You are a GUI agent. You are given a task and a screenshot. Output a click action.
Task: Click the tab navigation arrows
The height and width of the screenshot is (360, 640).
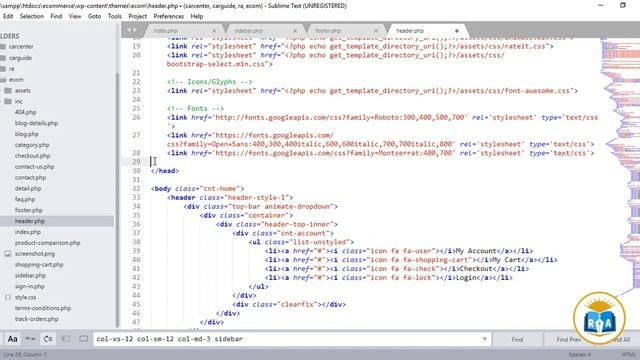tap(131, 30)
